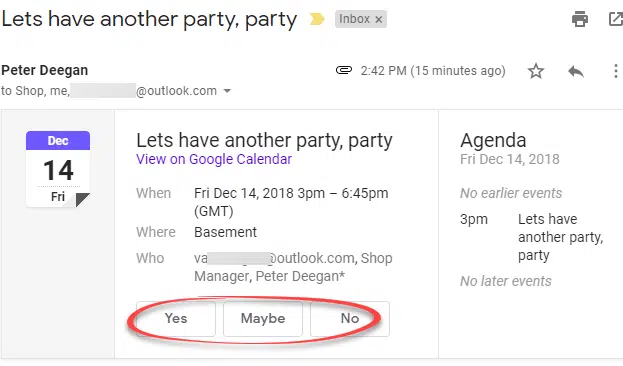Click the Inbox label tag
The width and height of the screenshot is (623, 366).
click(354, 19)
